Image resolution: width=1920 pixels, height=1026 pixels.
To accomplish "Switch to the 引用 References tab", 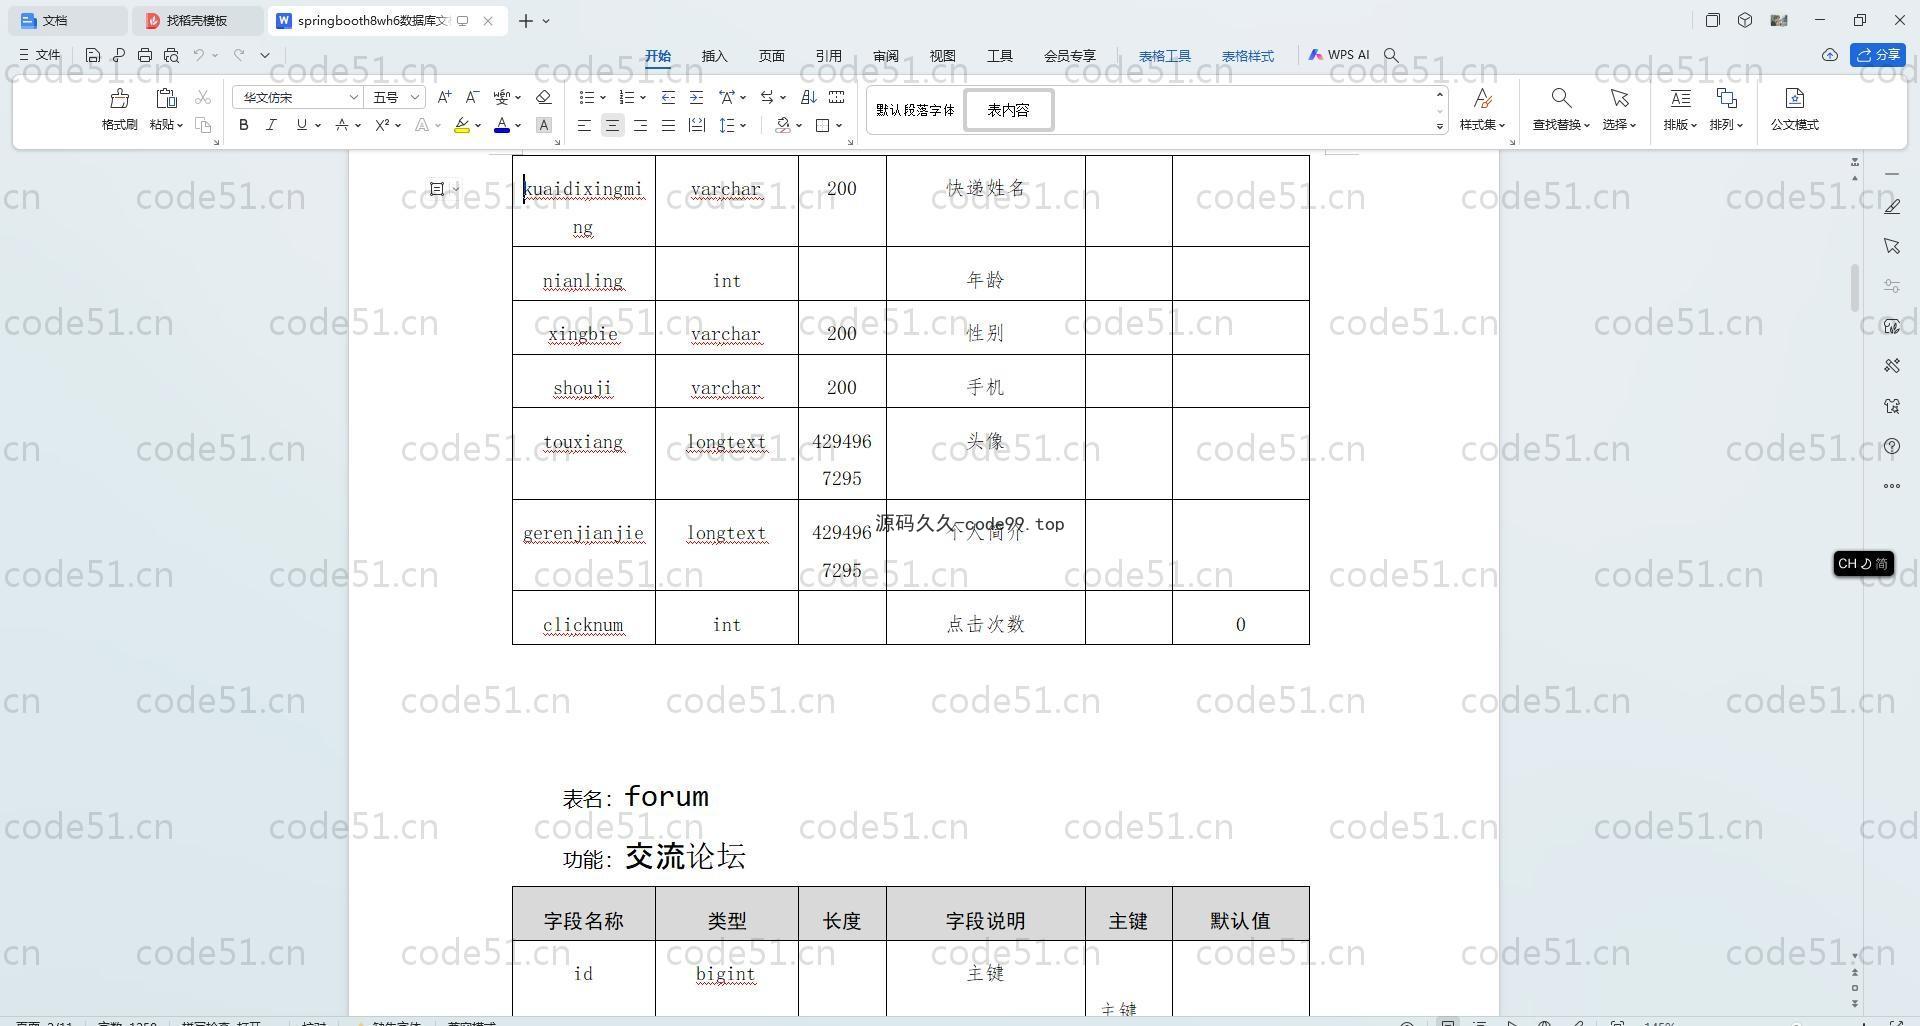I will pyautogui.click(x=828, y=56).
